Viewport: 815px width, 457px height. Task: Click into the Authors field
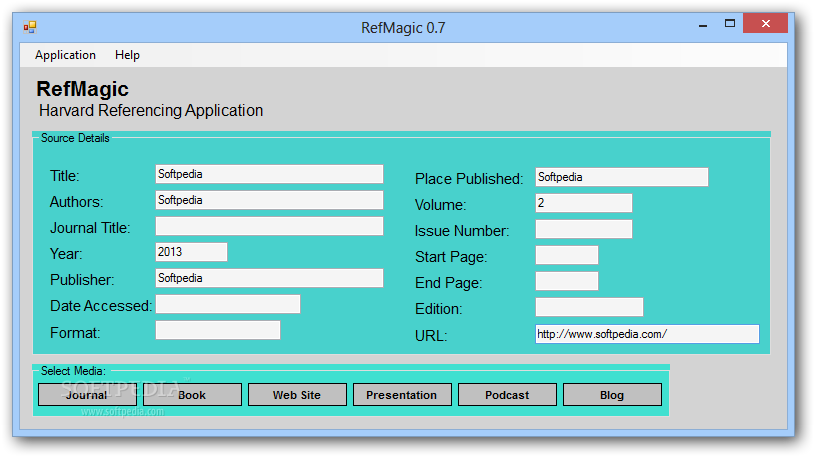tap(269, 200)
